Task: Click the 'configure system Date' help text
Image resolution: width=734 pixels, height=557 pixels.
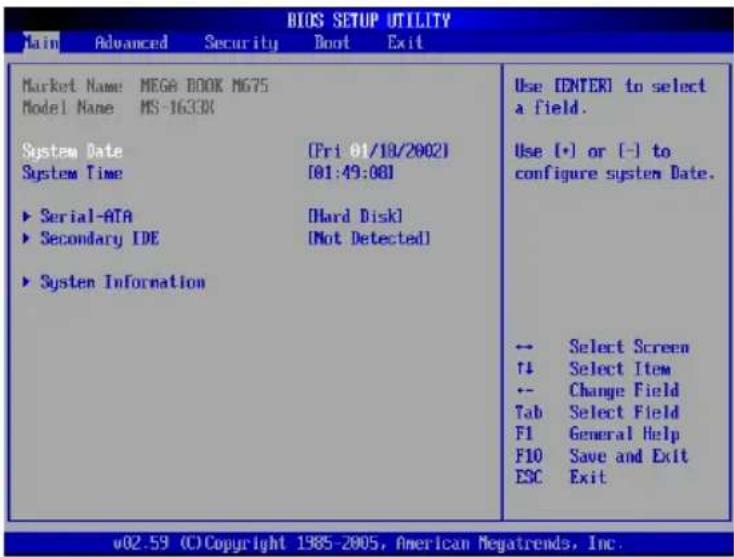Action: [615, 174]
